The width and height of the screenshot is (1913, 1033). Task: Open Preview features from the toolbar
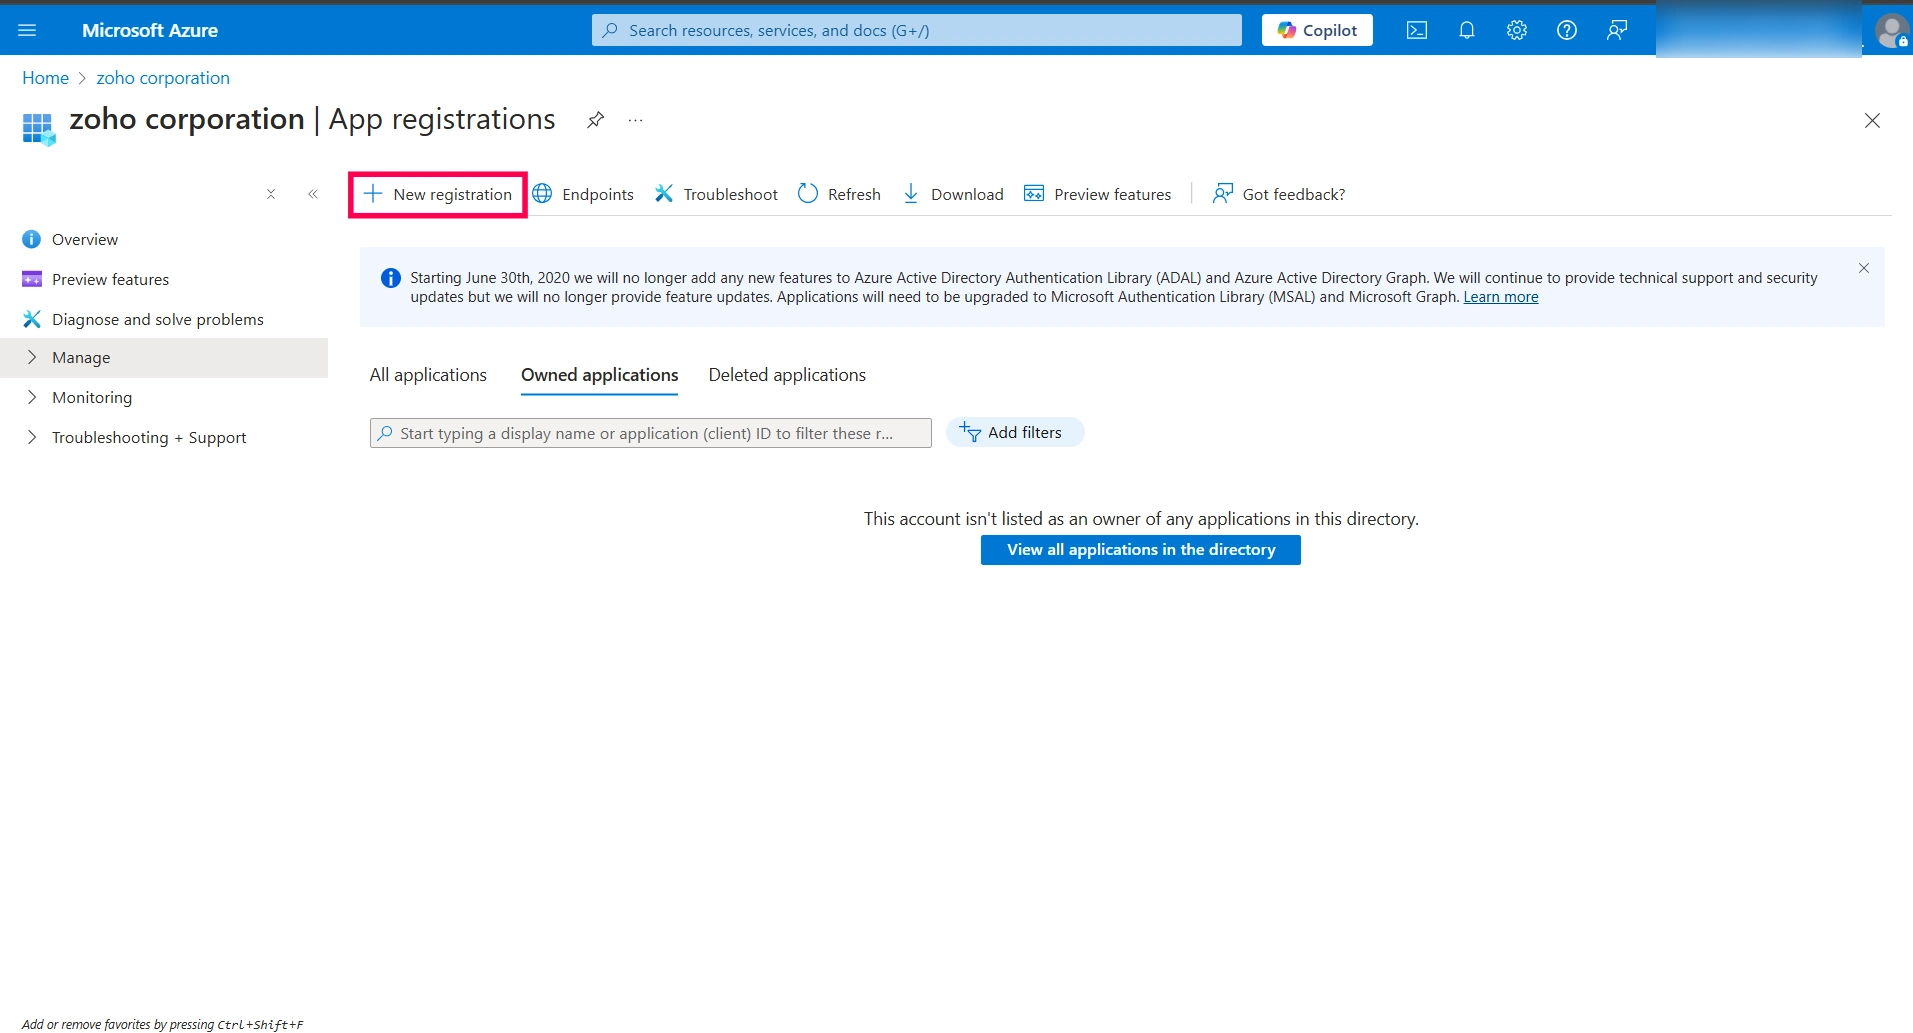1098,194
